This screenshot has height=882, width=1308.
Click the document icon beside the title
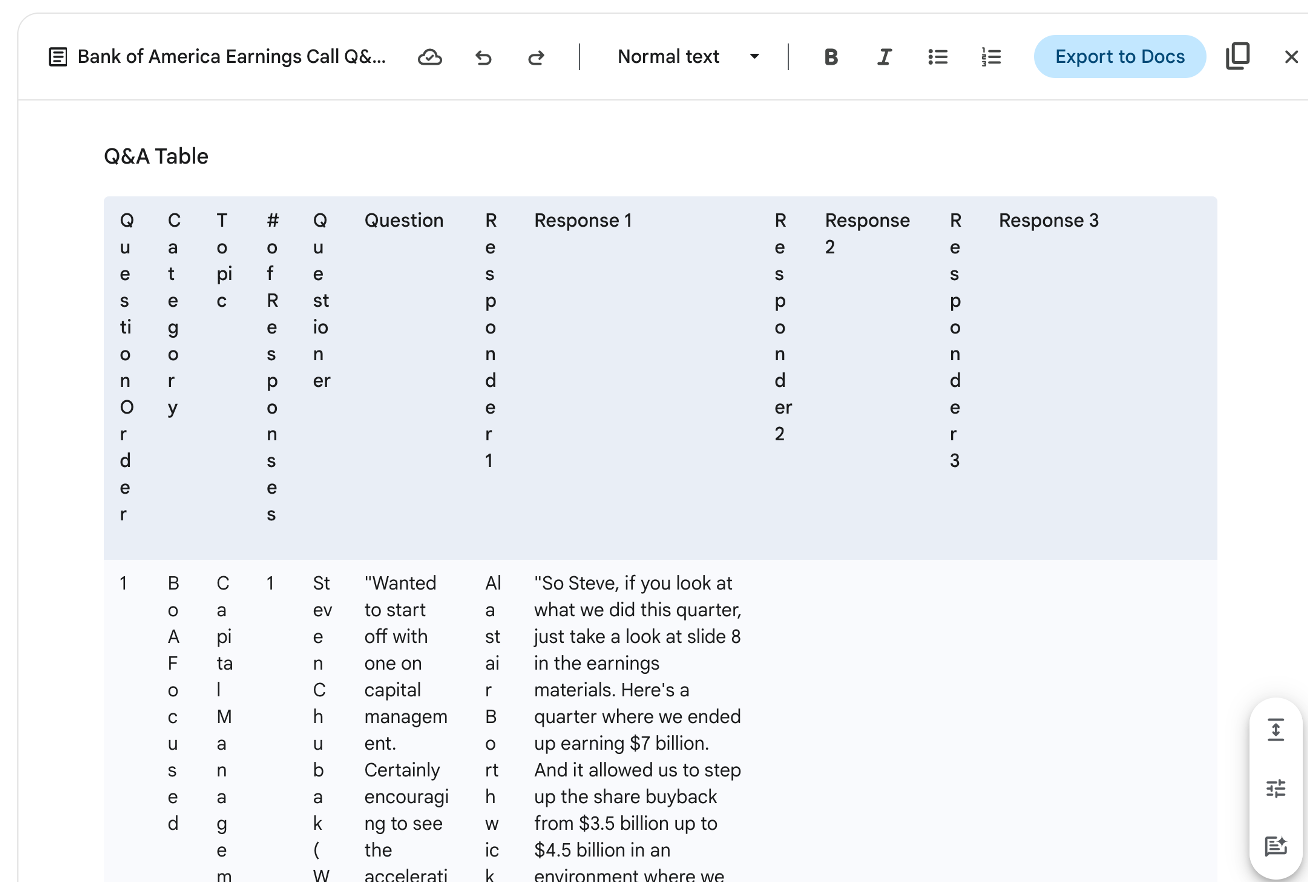[58, 57]
